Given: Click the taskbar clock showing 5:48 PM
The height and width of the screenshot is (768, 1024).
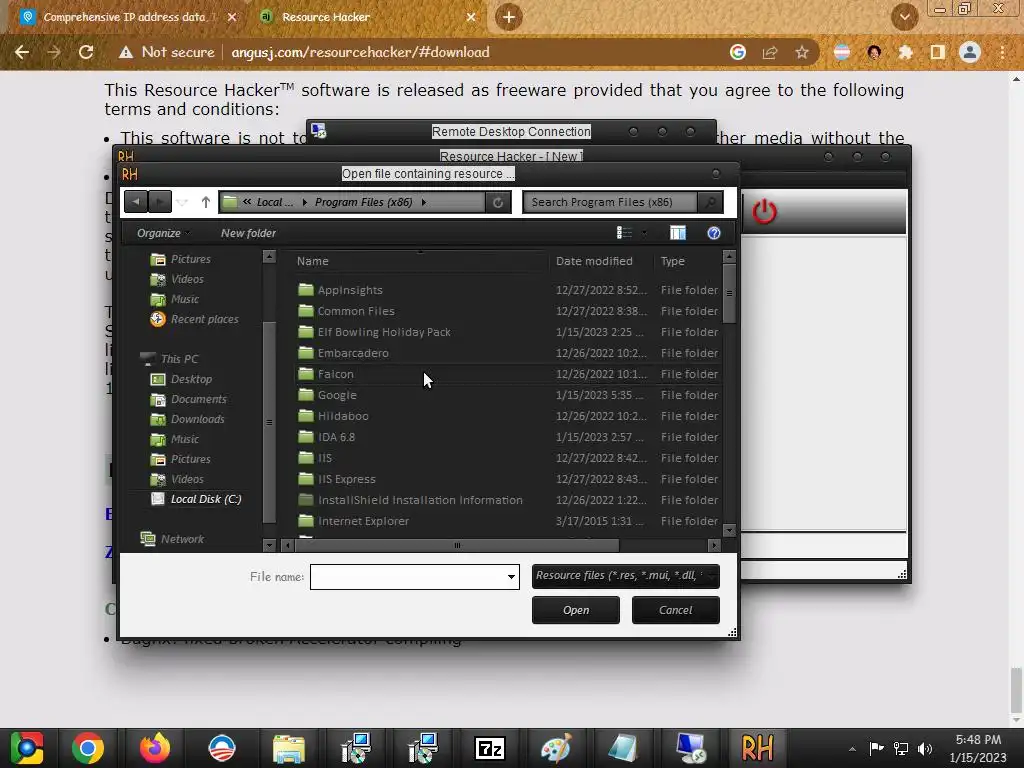Looking at the screenshot, I should coord(978,748).
